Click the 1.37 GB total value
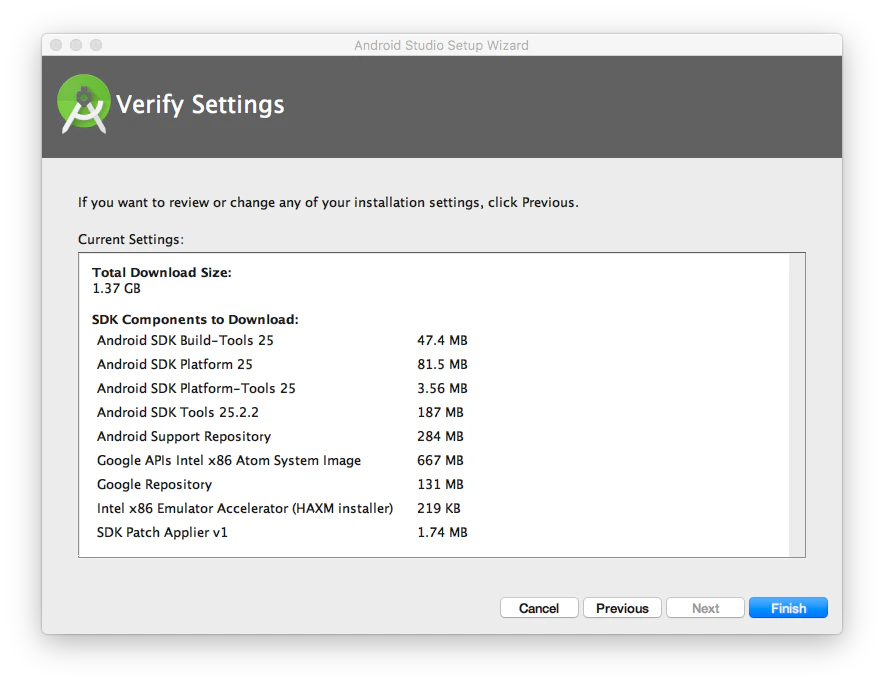884x684 pixels. [x=116, y=288]
